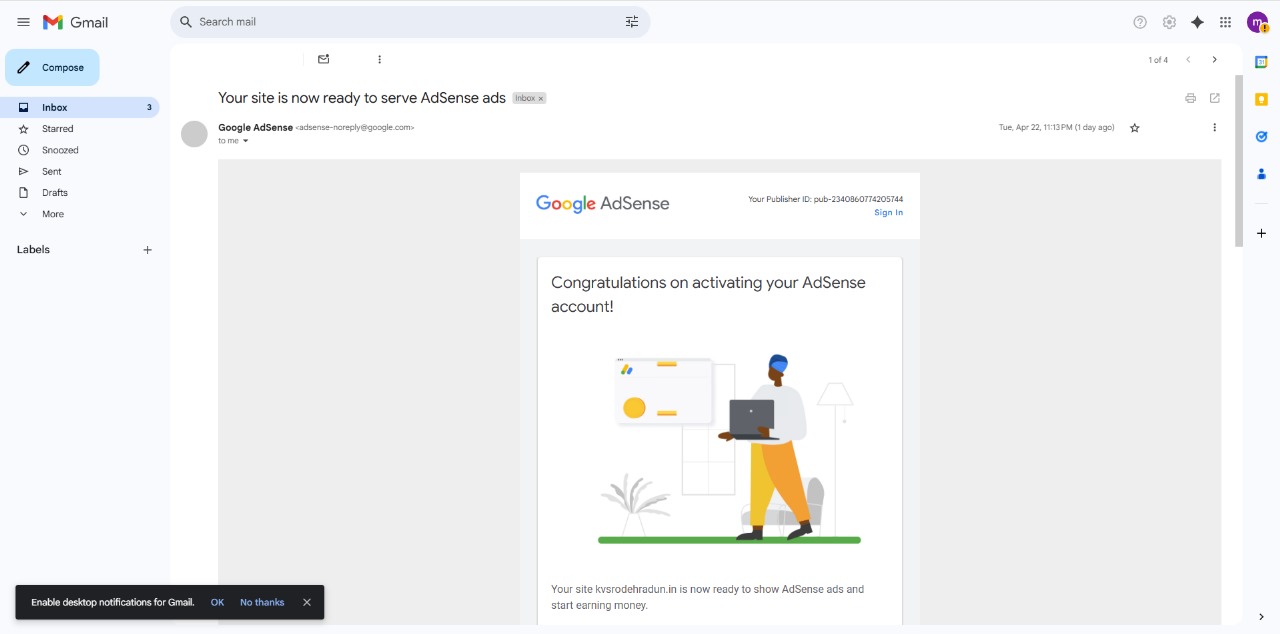Click the Gmail logo
The width and height of the screenshot is (1280, 634).
(76, 22)
